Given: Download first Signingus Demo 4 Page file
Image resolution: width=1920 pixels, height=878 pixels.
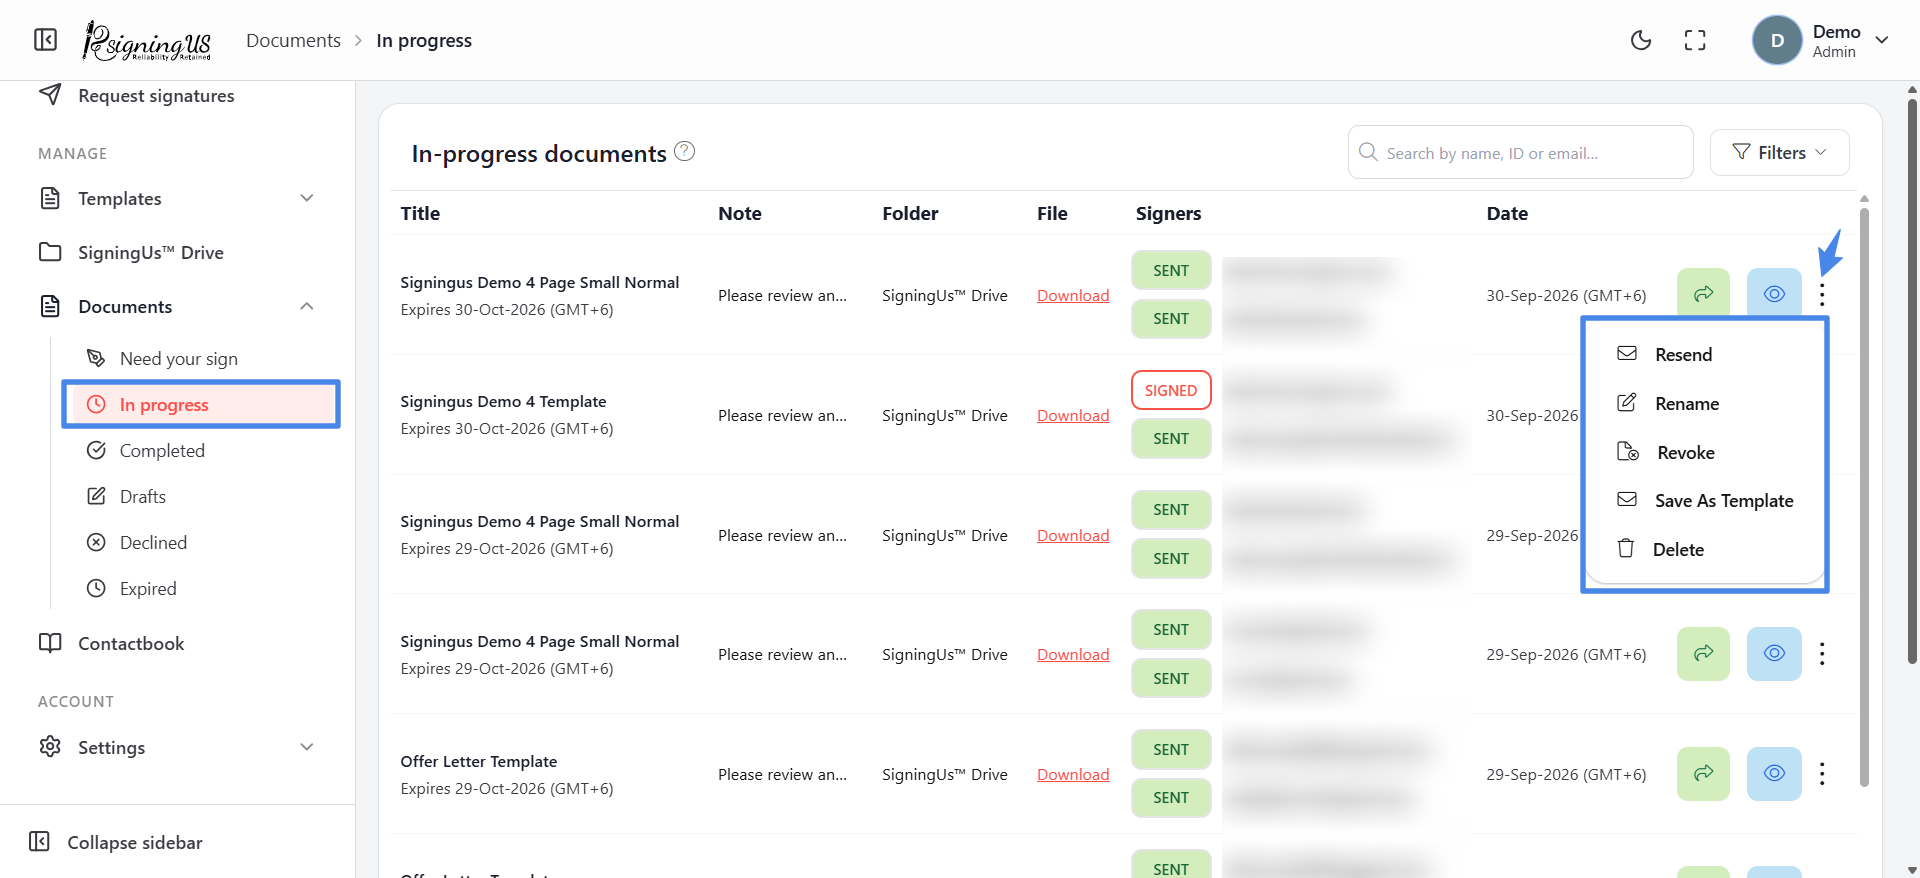Looking at the screenshot, I should [x=1073, y=295].
